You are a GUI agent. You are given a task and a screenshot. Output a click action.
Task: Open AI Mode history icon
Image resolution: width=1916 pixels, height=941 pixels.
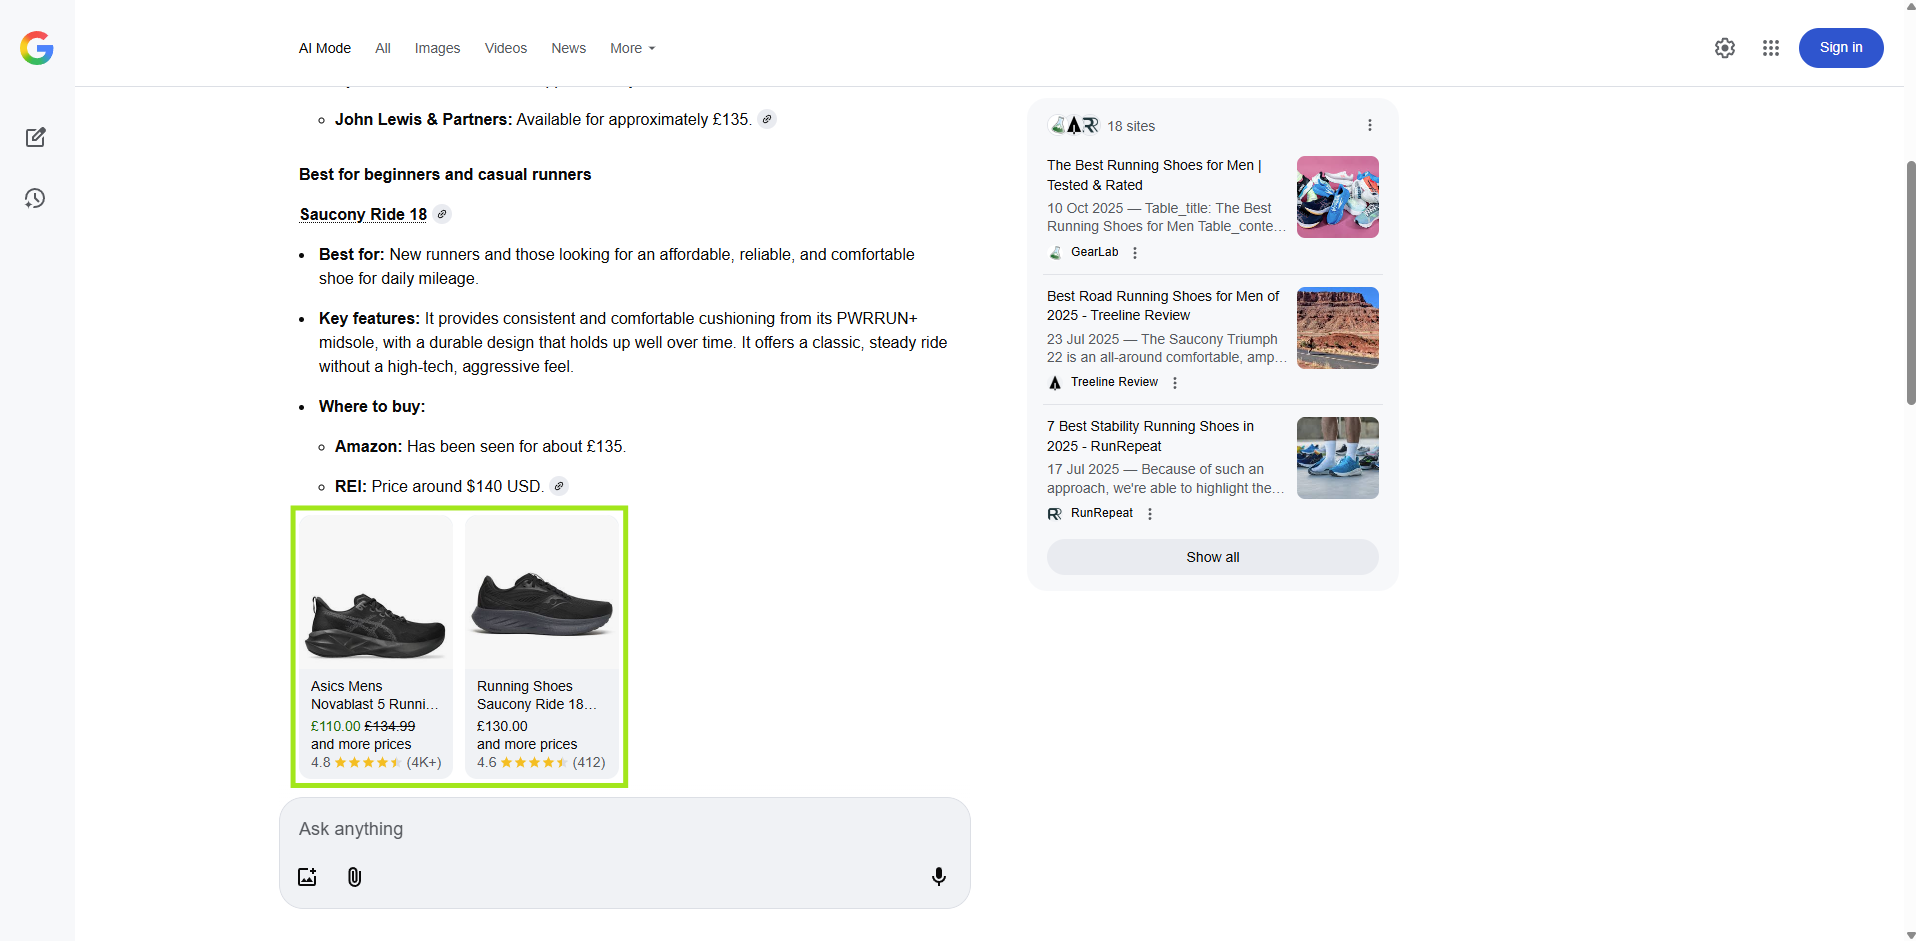point(36,199)
